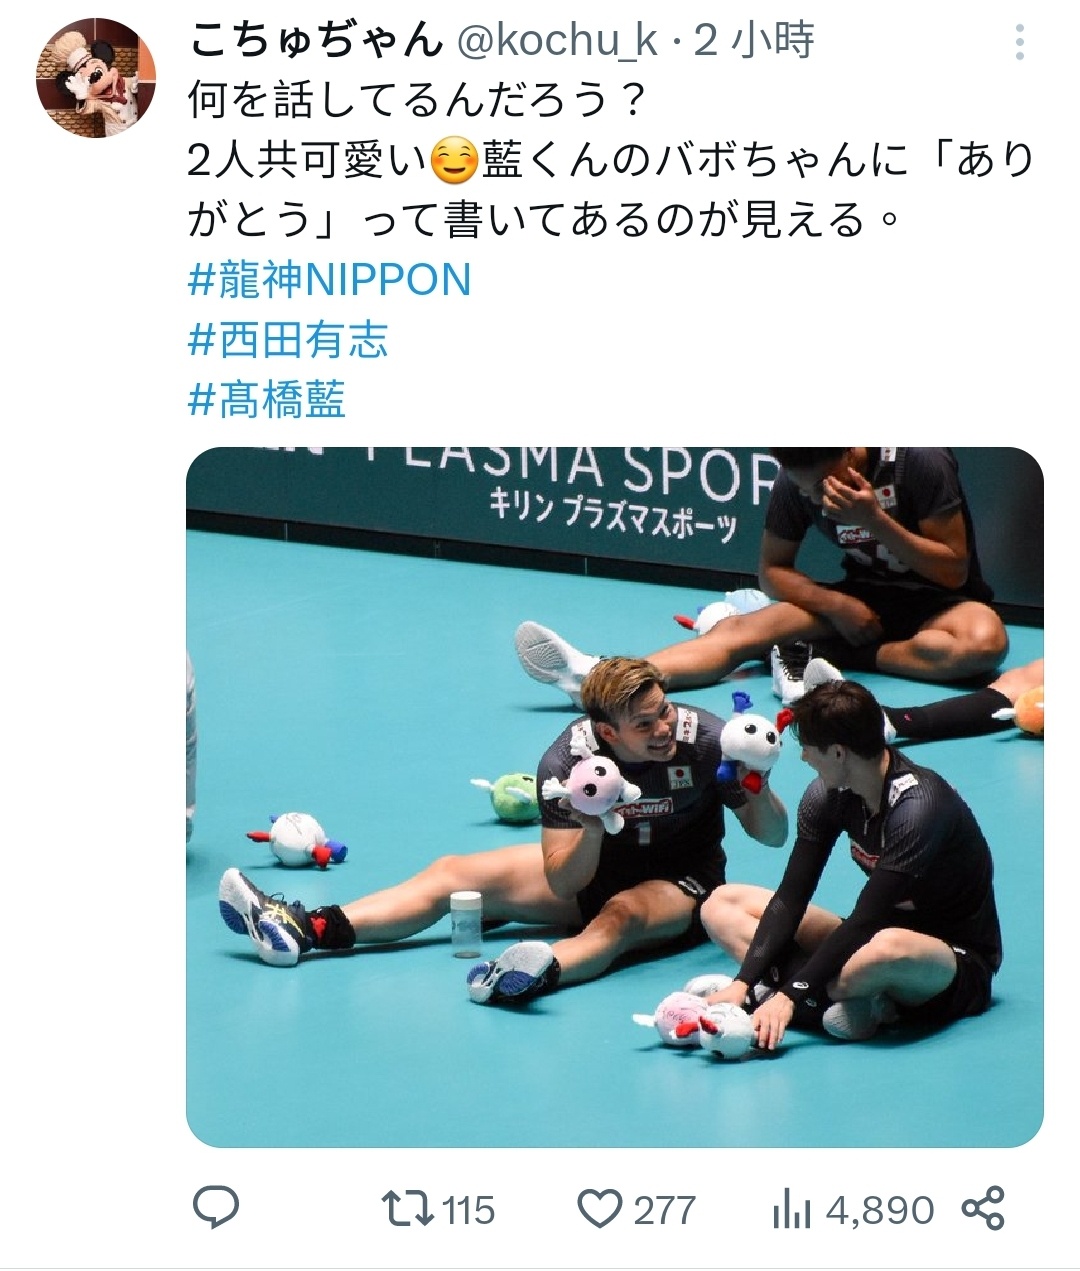Open the 2小時 timestamp
The width and height of the screenshot is (1080, 1271).
(754, 41)
